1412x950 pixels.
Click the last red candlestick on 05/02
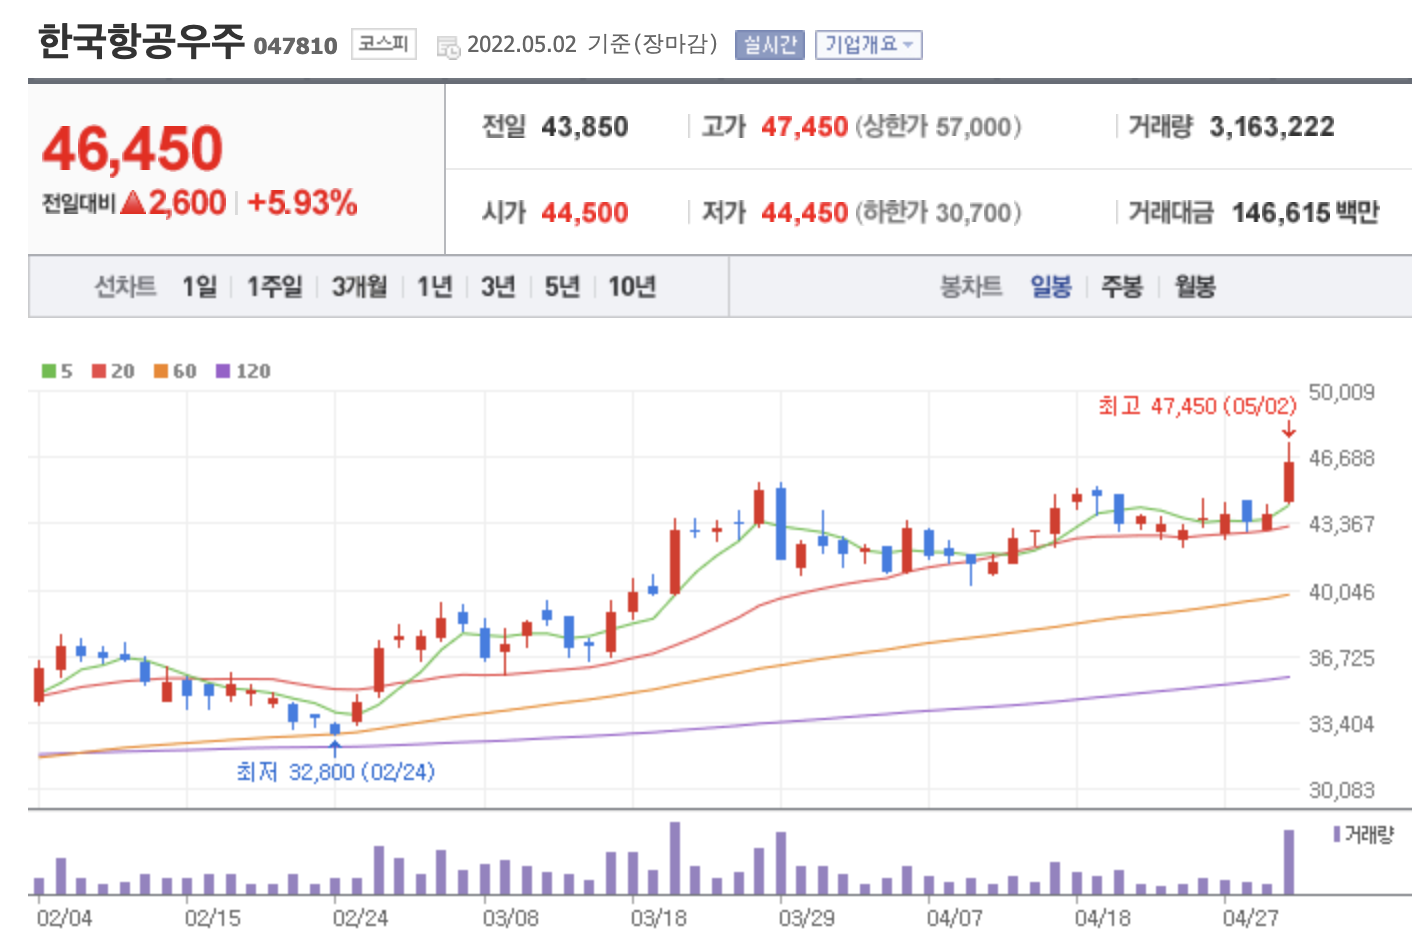tap(1289, 481)
